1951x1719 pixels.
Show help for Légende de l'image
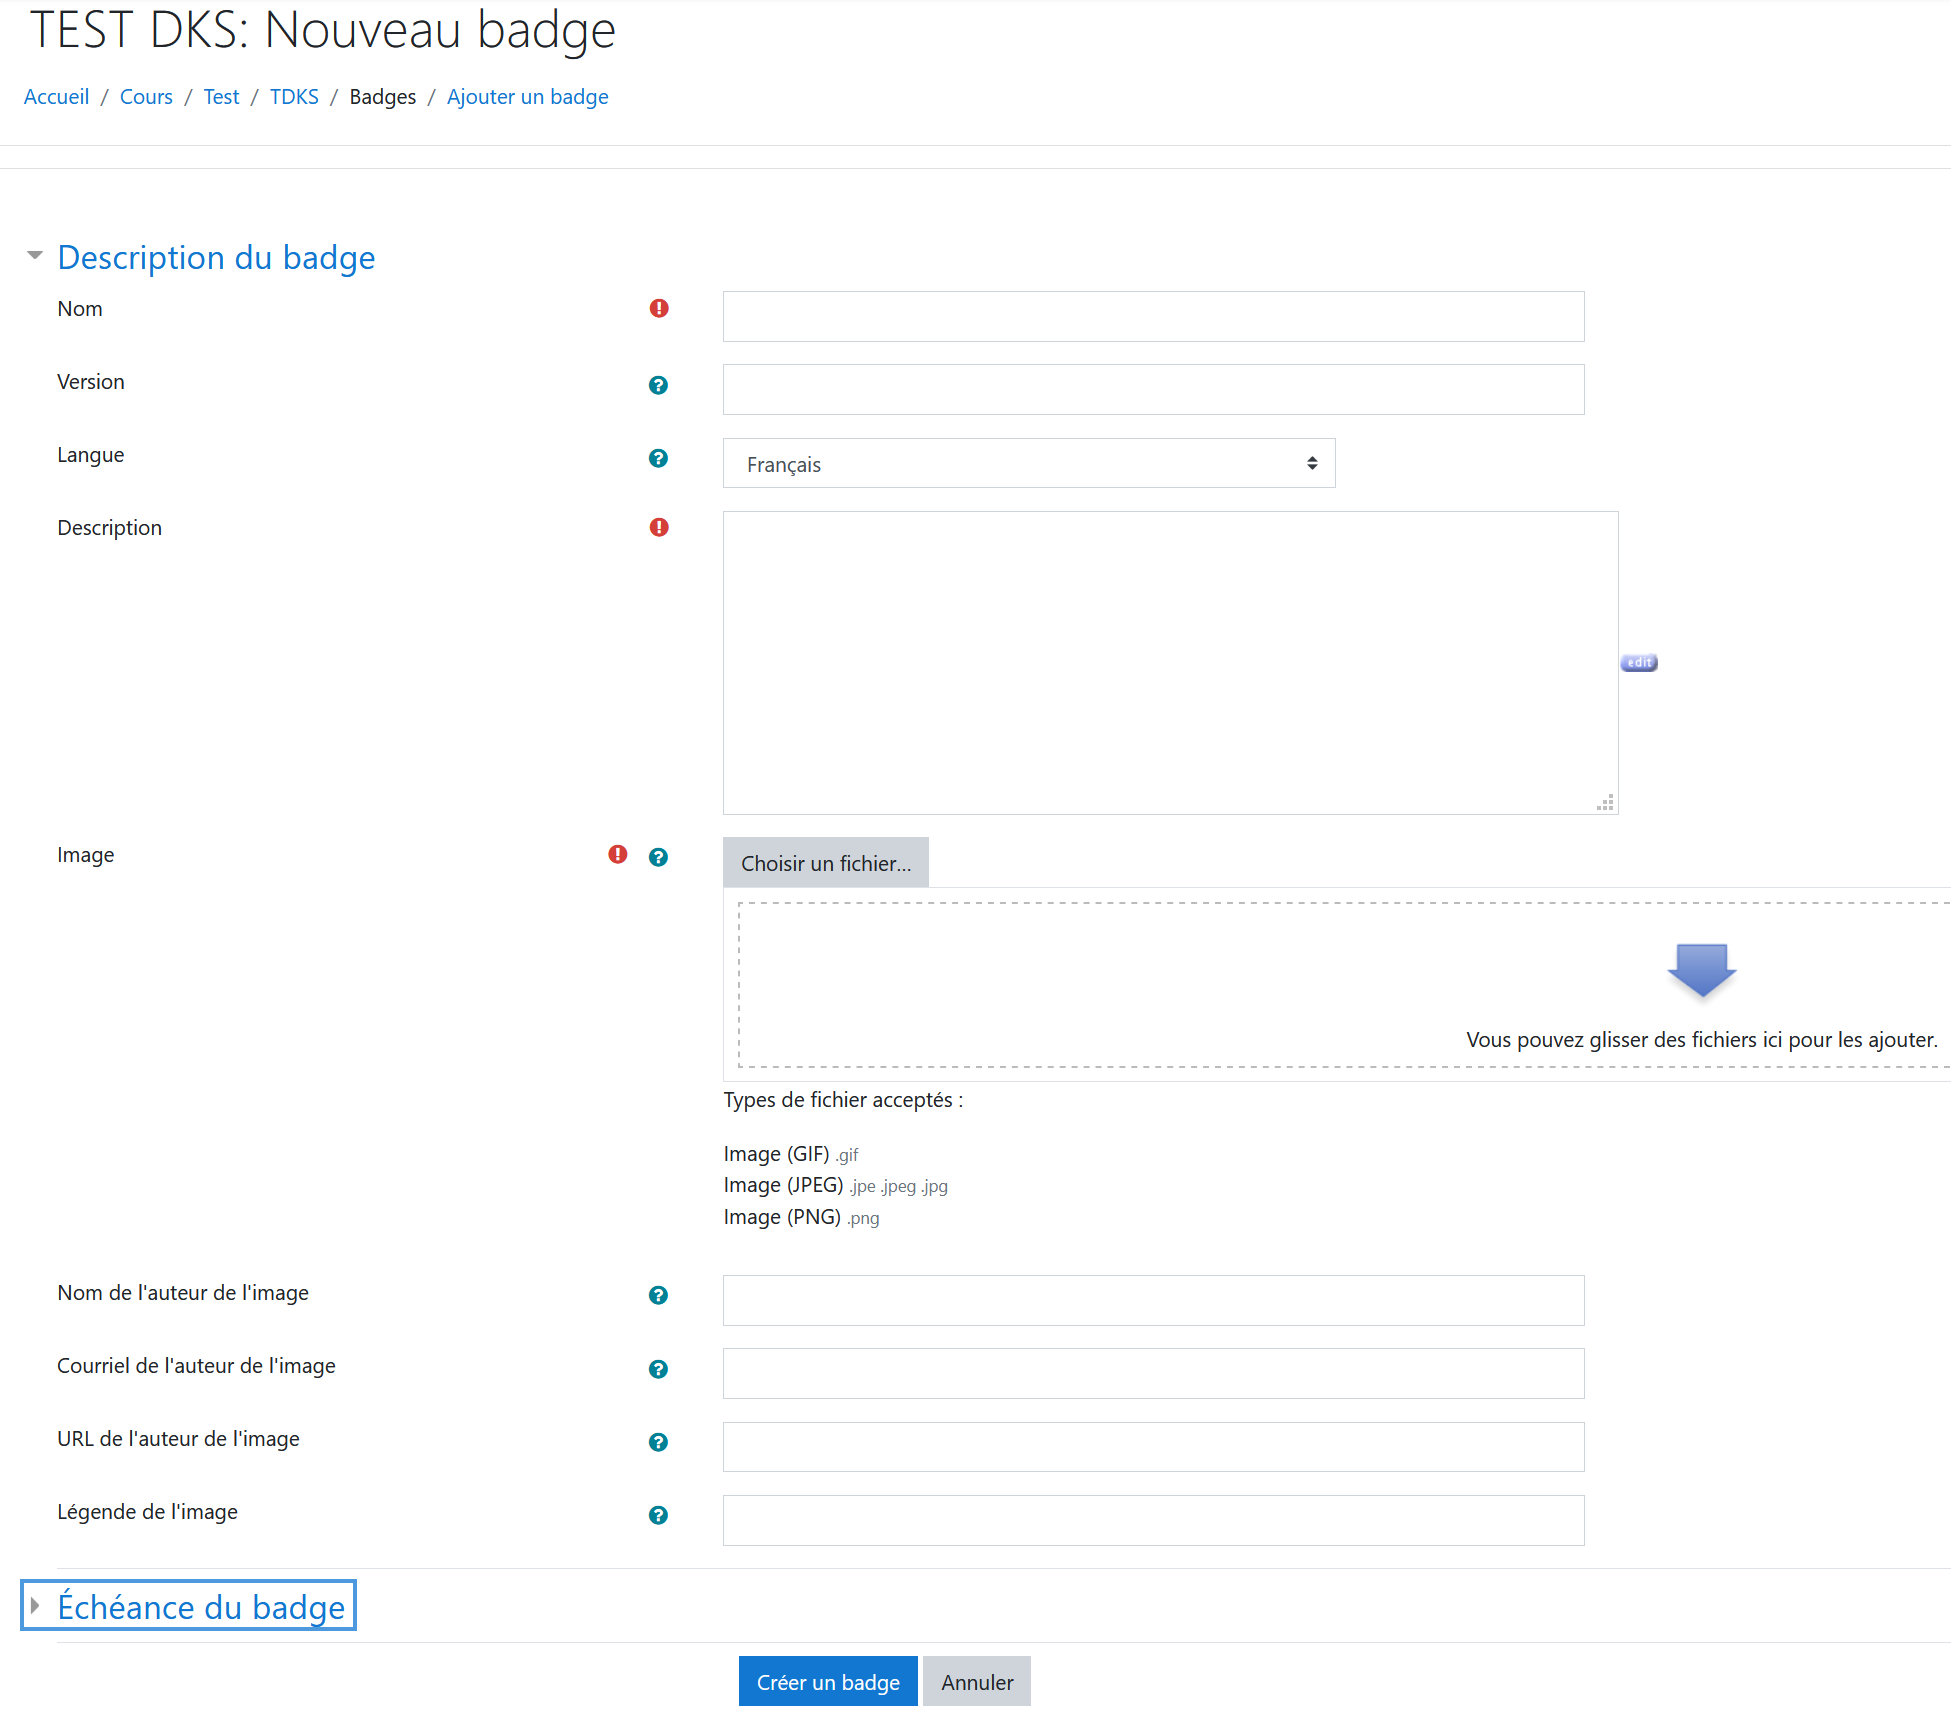tap(658, 1515)
